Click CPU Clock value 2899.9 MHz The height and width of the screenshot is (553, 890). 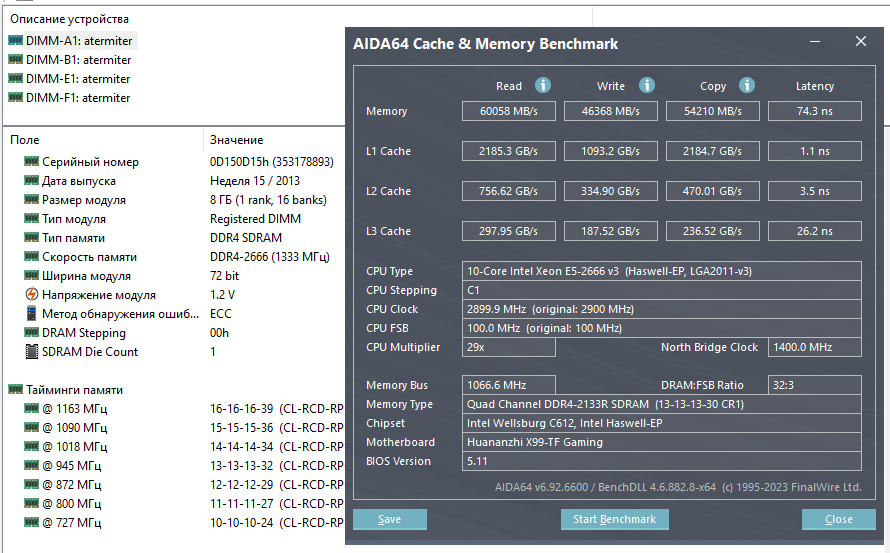click(x=662, y=309)
